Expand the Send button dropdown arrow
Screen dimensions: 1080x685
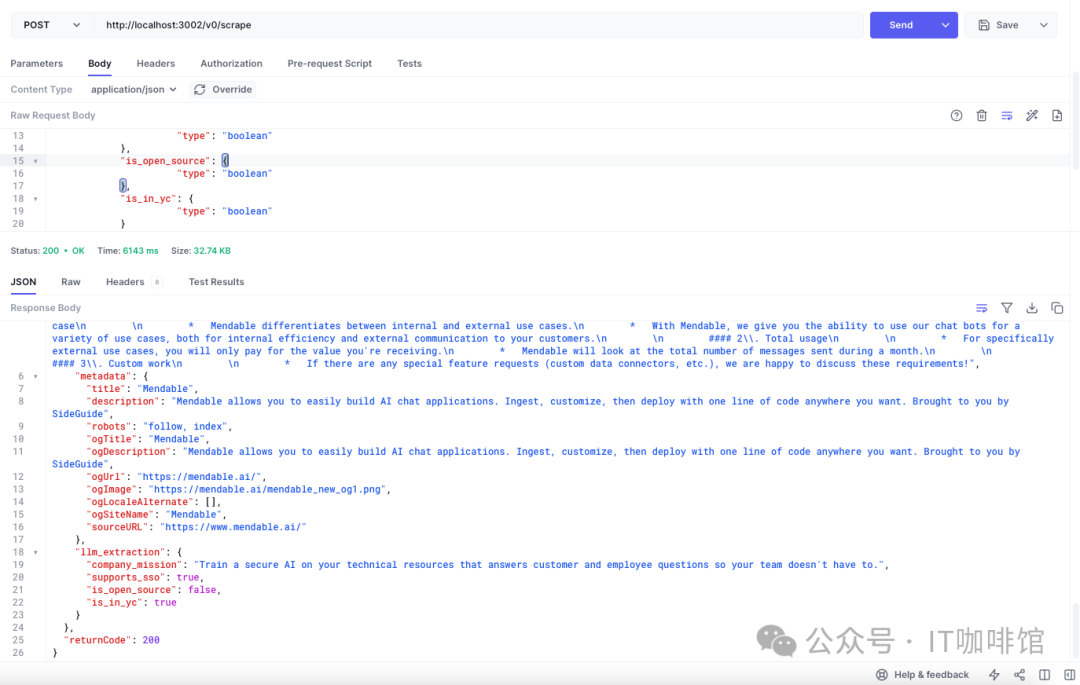tap(945, 25)
